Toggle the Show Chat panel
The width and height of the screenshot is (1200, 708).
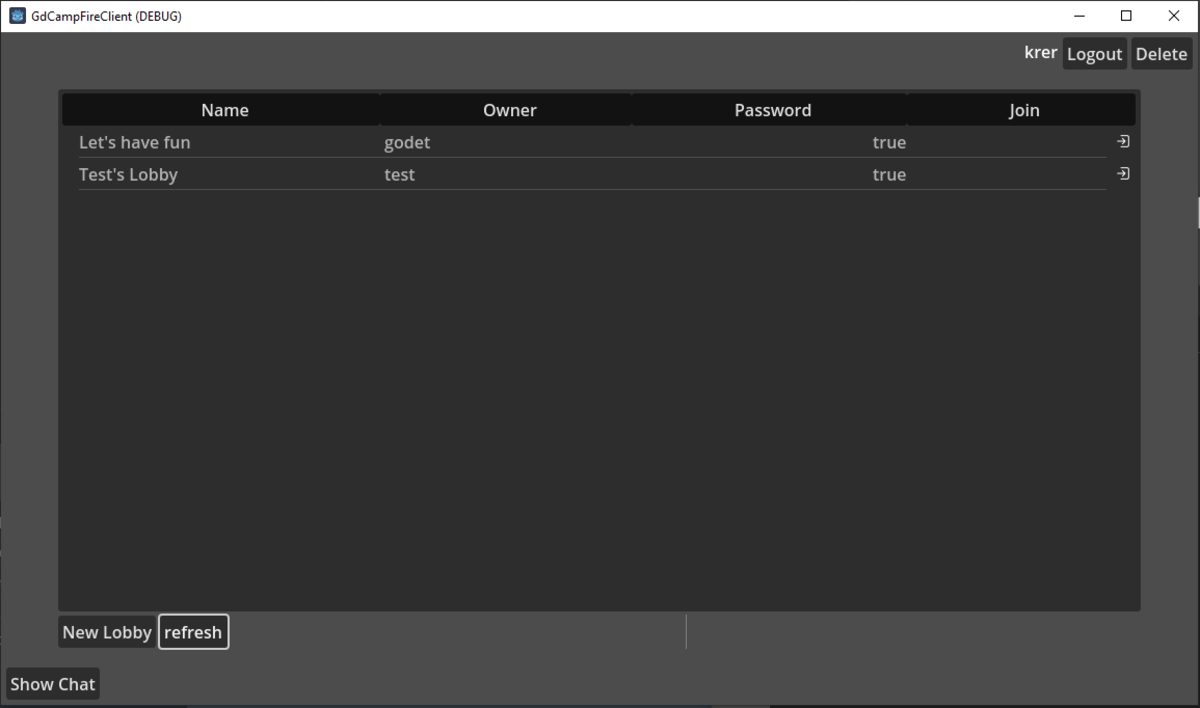click(x=53, y=684)
